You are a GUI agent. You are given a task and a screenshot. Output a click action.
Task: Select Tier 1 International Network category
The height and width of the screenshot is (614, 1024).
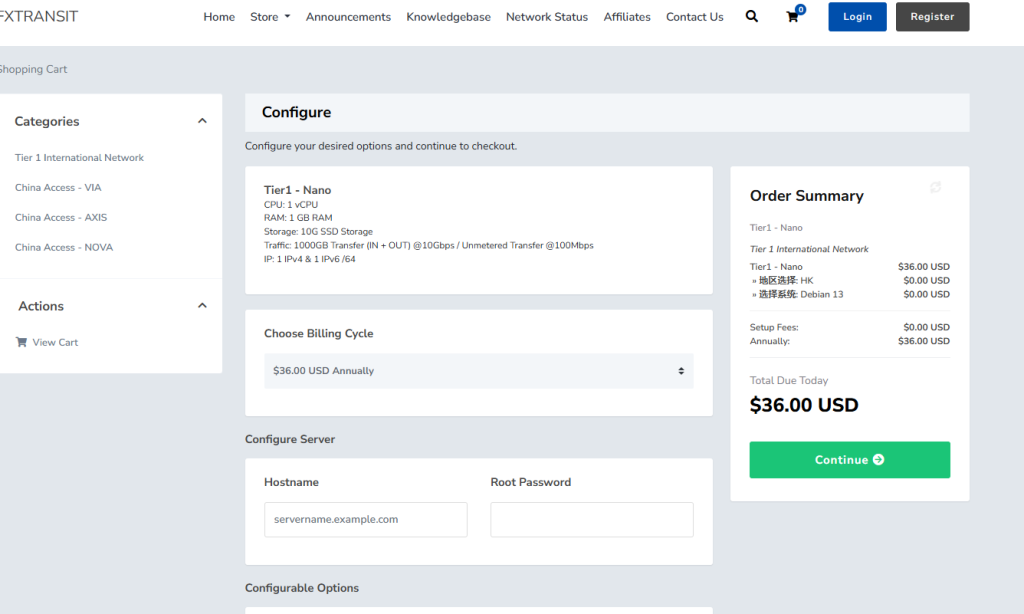pos(79,158)
